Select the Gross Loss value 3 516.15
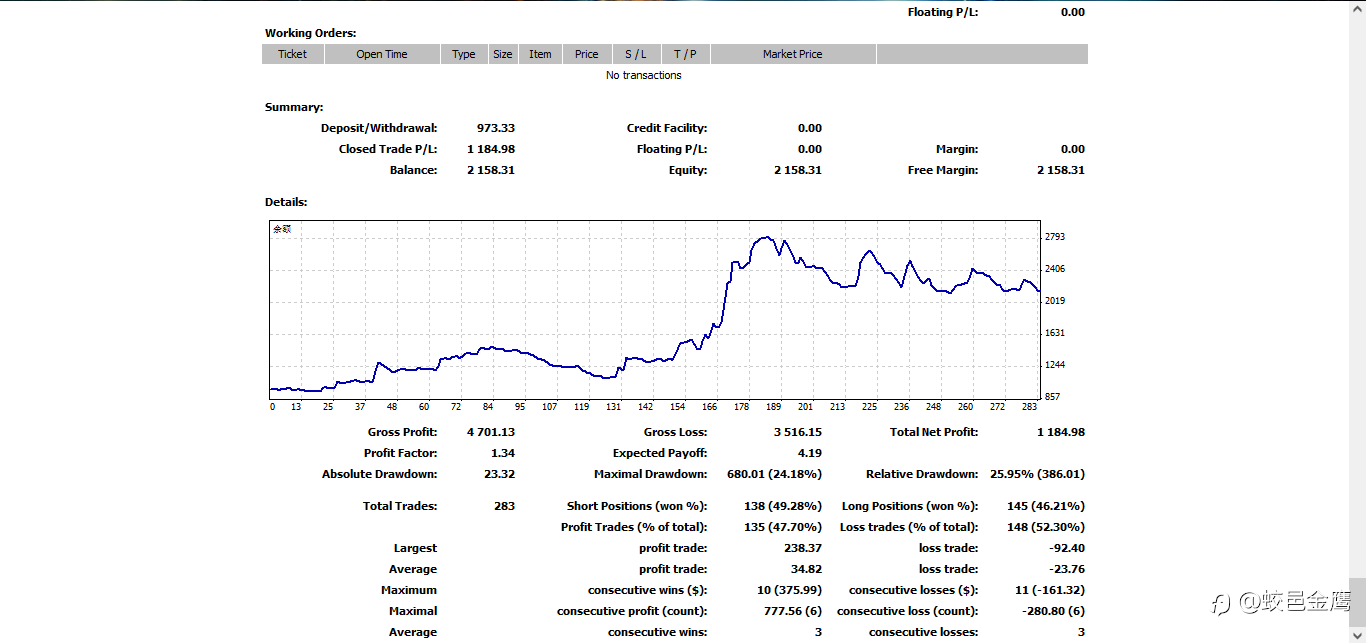Screen dimensions: 1366x643 798,432
